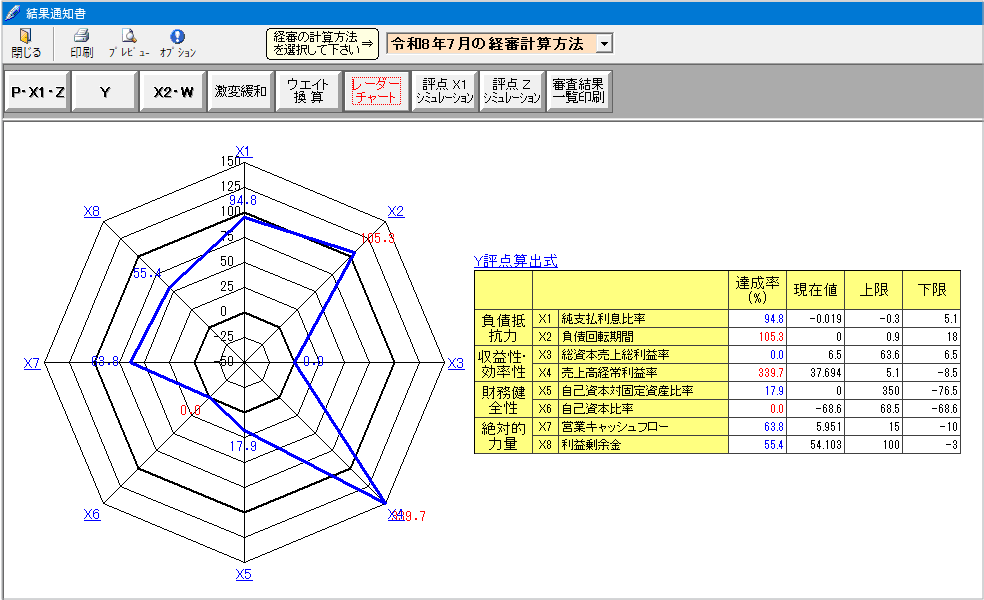Viewport: 984px width, 600px height.
Task: Click the X1 axis label link
Action: 243,151
